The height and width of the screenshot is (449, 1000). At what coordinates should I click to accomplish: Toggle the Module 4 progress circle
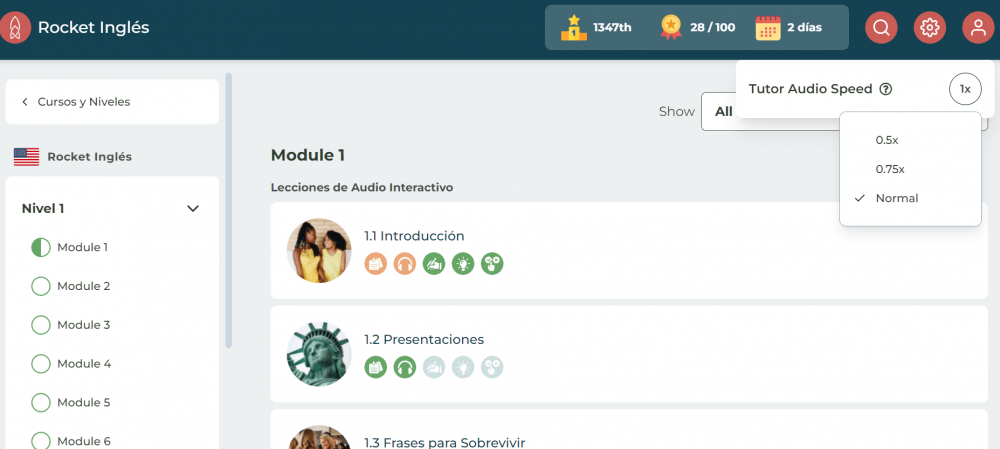tap(41, 364)
